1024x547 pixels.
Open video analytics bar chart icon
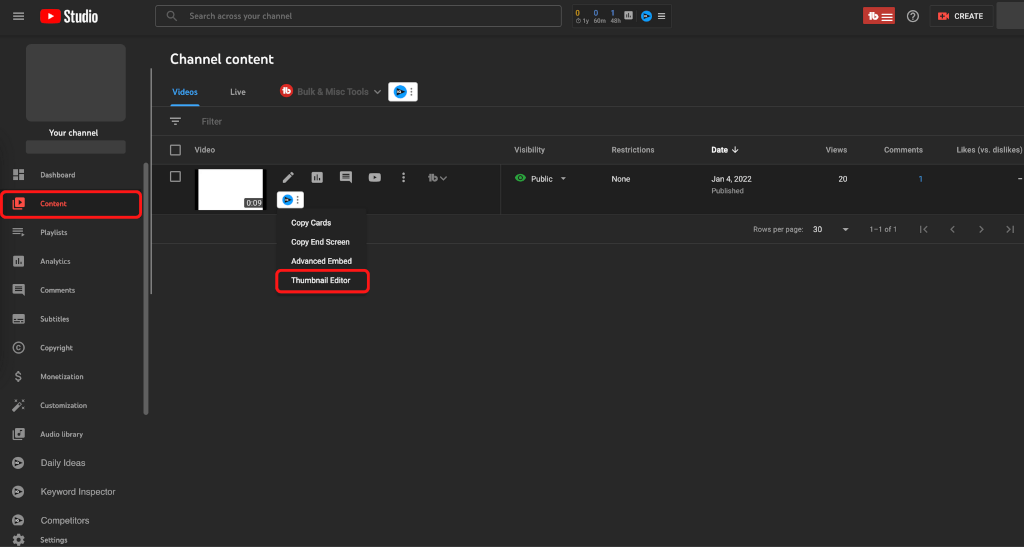tap(317, 178)
